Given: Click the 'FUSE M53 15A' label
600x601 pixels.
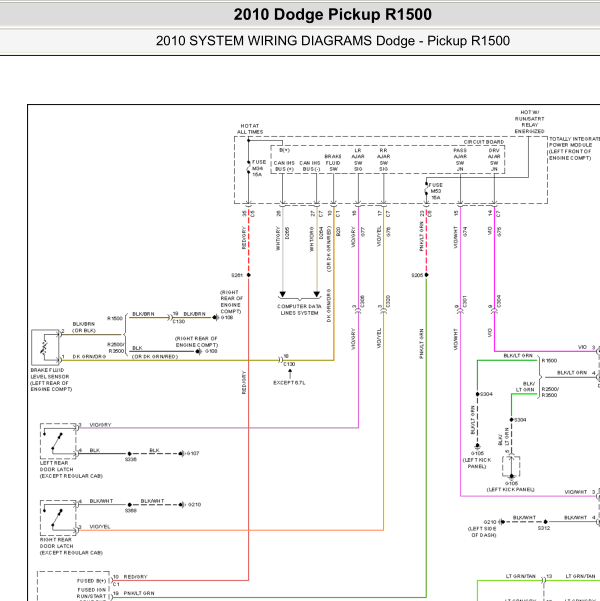Looking at the screenshot, I should tap(436, 191).
